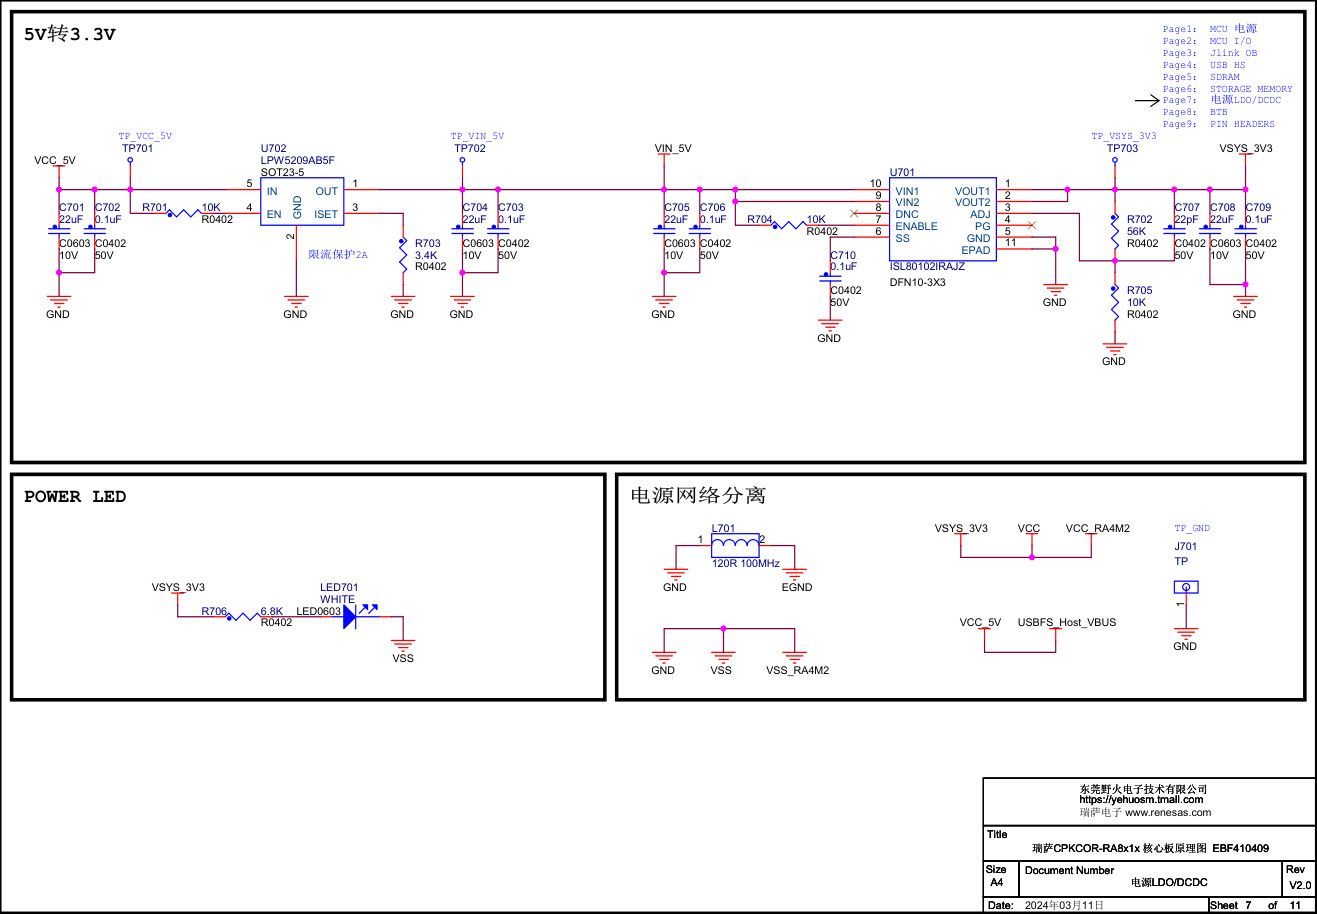Select the C710 0.1uF capacitor symbol
This screenshot has width=1317, height=914.
coord(830,277)
